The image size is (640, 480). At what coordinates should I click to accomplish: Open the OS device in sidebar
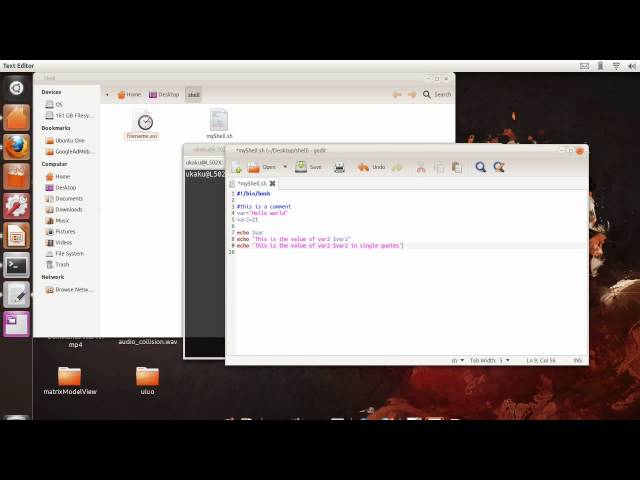coord(54,104)
